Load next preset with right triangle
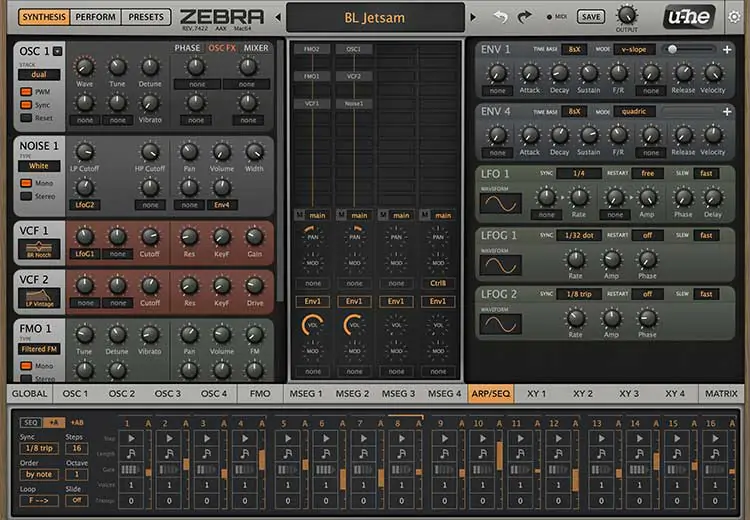Viewport: 750px width, 520px height. coord(473,18)
